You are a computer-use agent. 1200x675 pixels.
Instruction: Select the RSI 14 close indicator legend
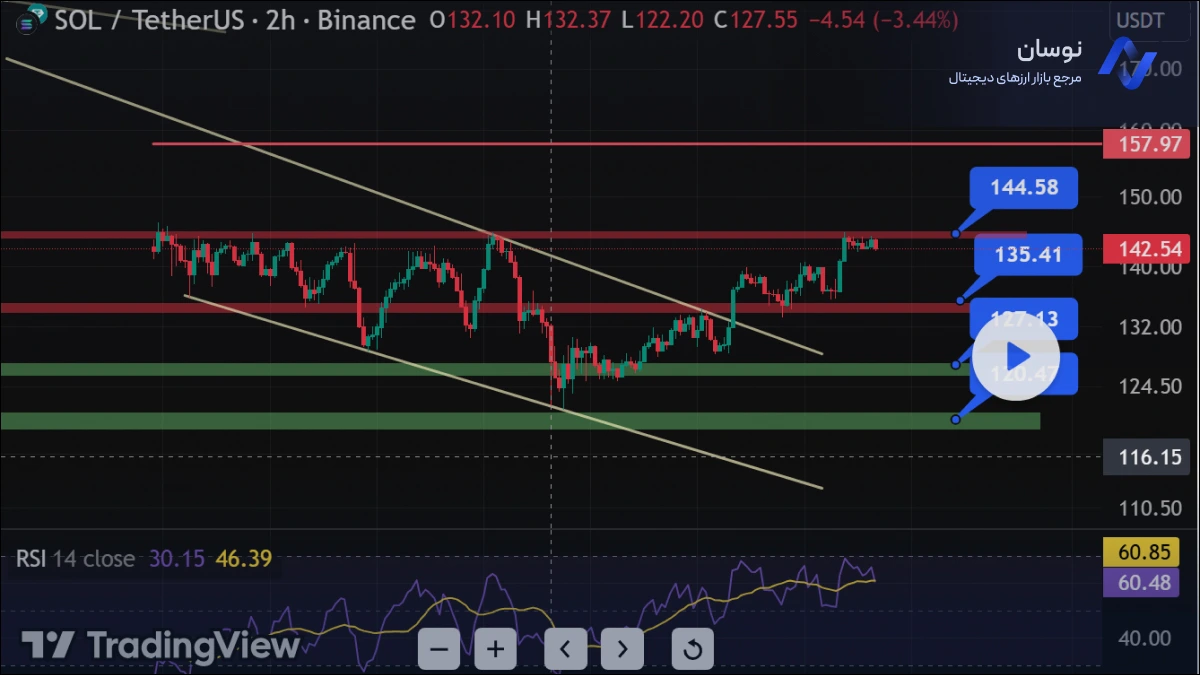(x=75, y=558)
